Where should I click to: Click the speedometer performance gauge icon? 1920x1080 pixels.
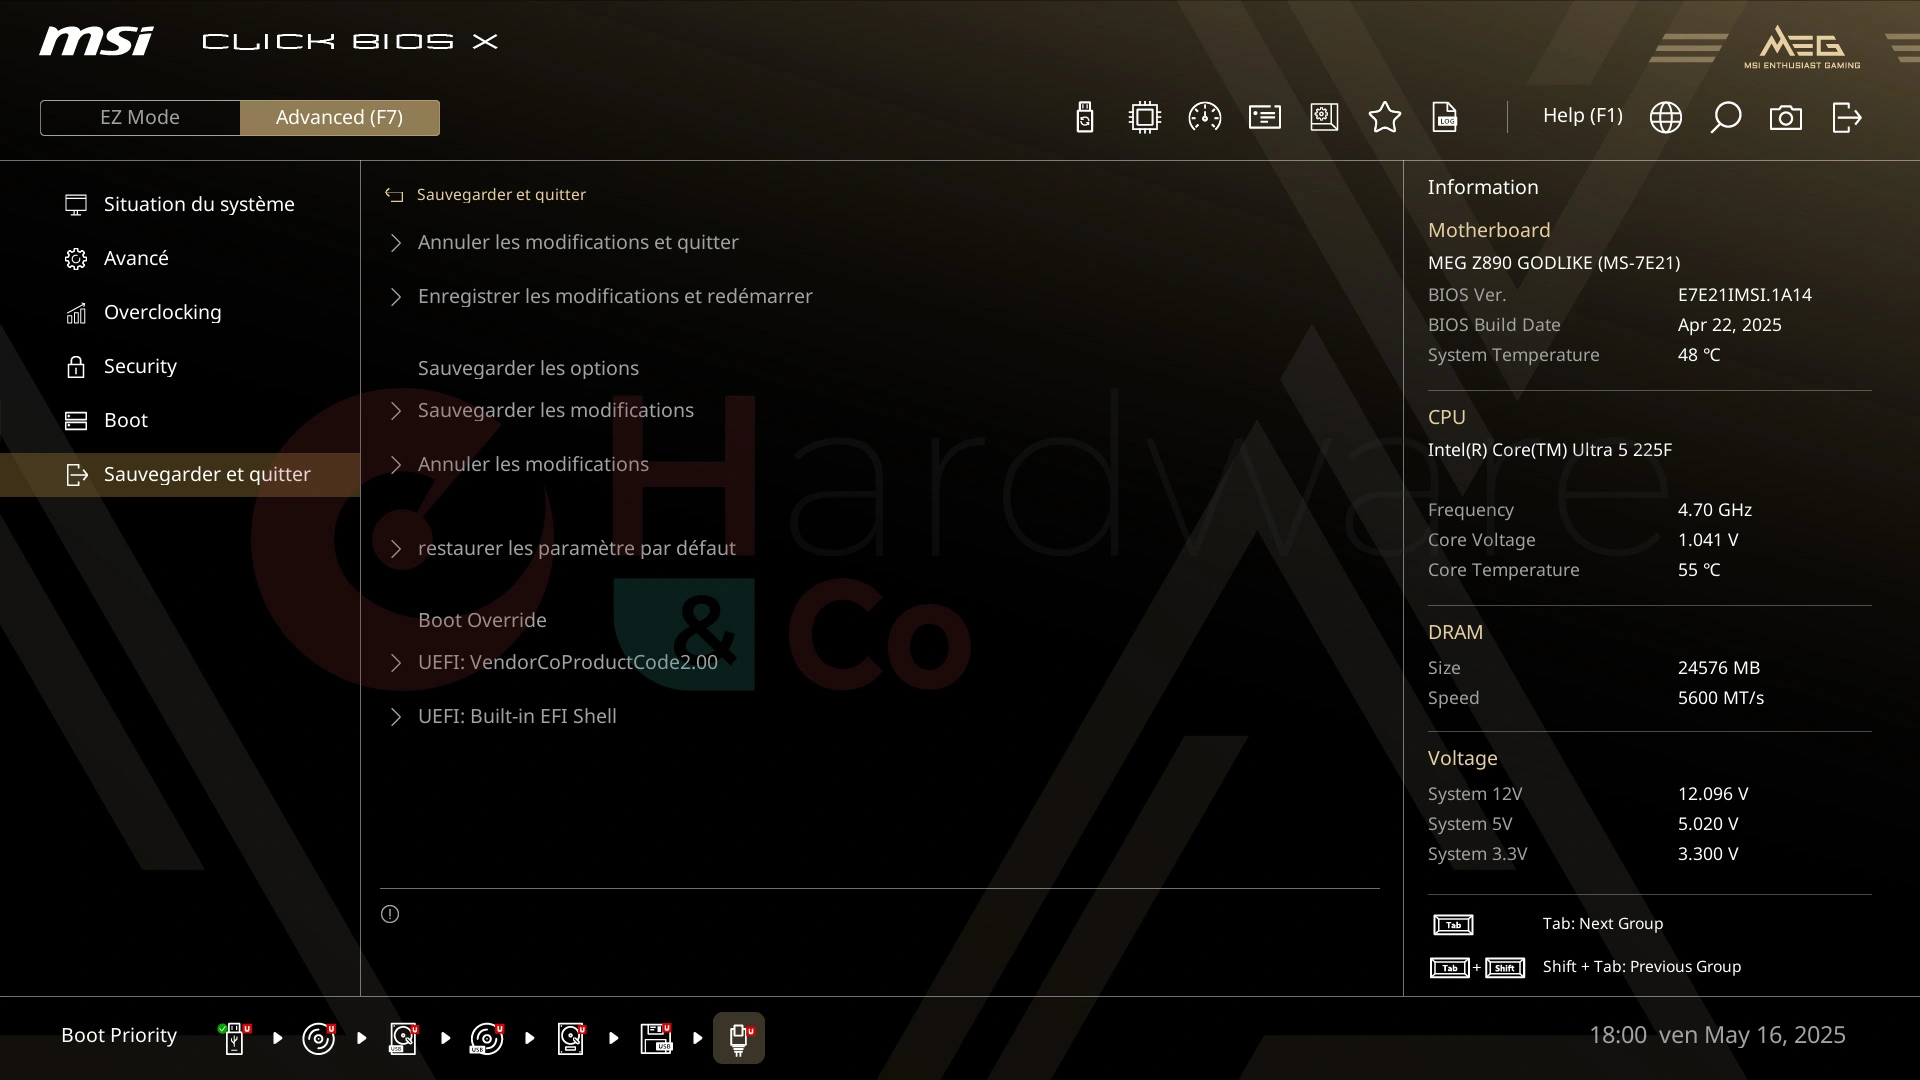(1205, 117)
